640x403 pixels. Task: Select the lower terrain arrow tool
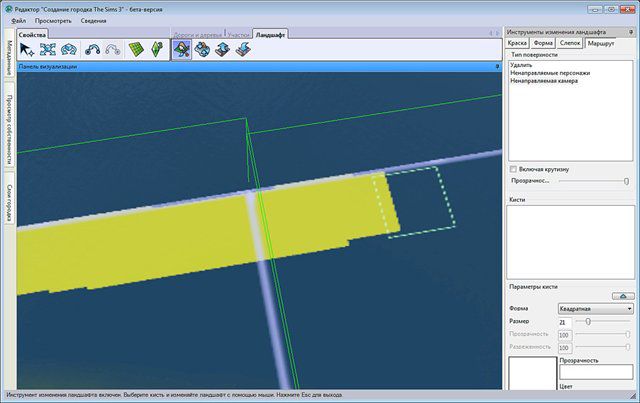pos(243,50)
